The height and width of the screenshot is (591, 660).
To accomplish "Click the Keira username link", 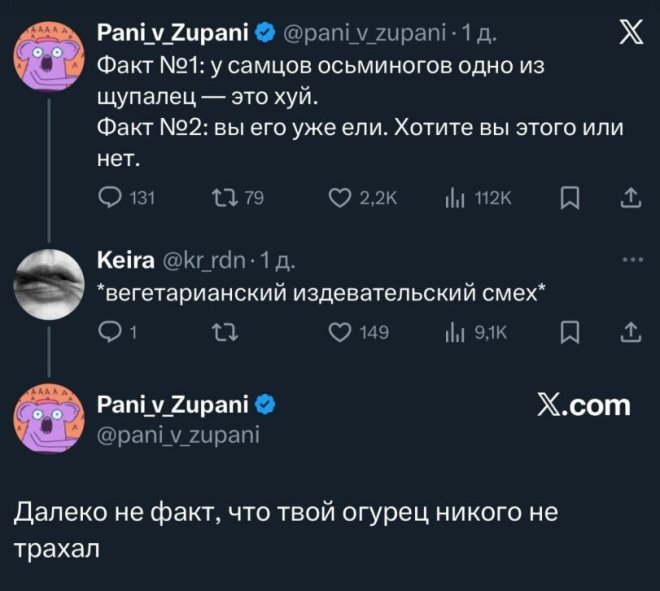I will 124,261.
